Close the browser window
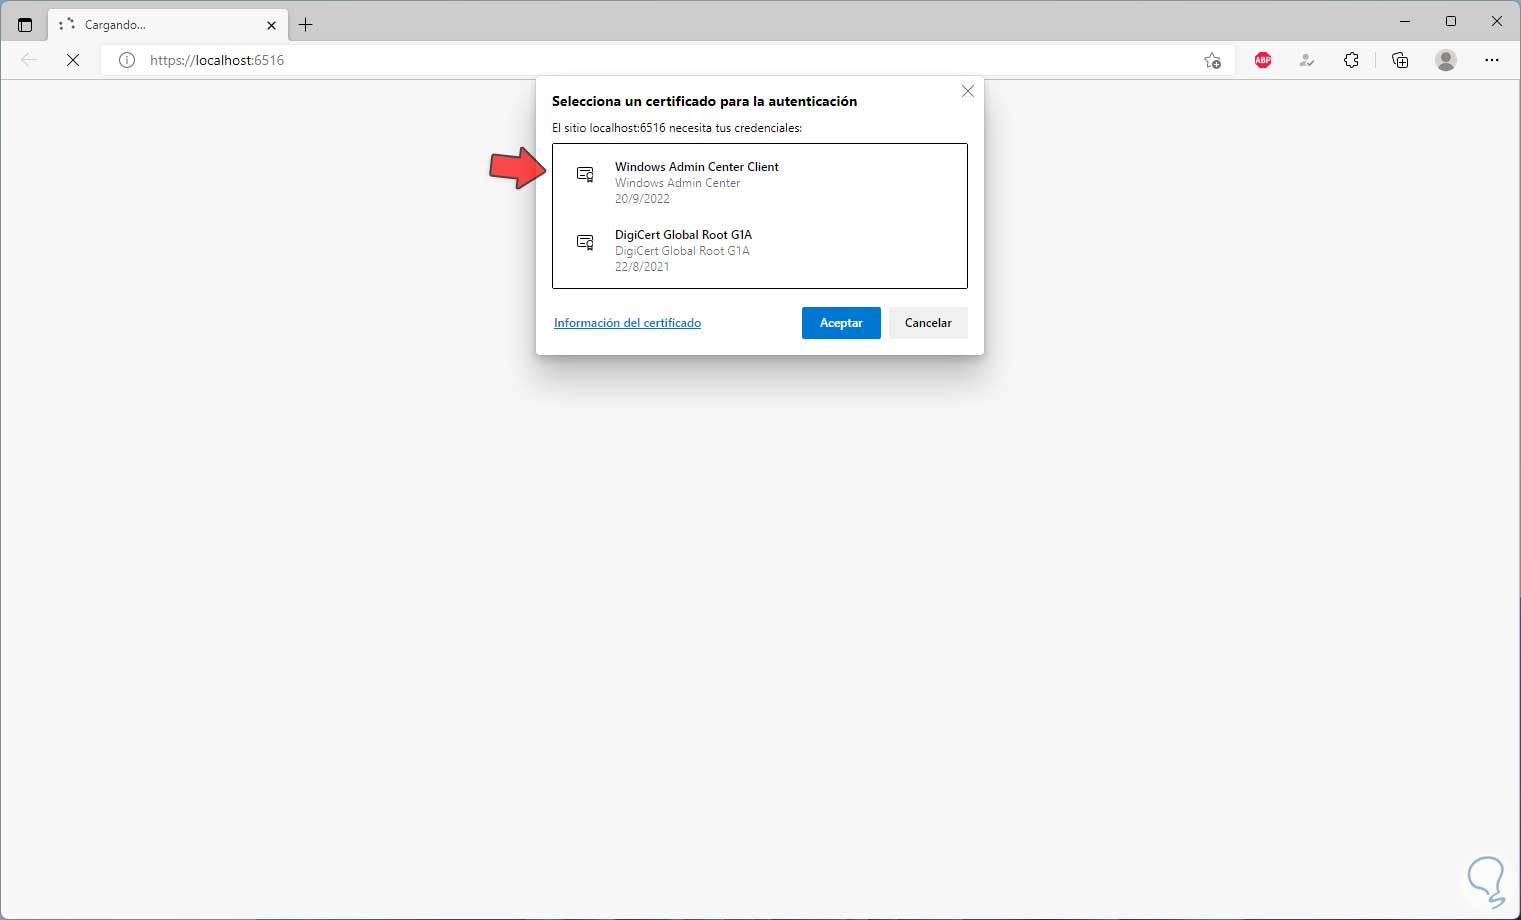1521x920 pixels. point(1497,21)
